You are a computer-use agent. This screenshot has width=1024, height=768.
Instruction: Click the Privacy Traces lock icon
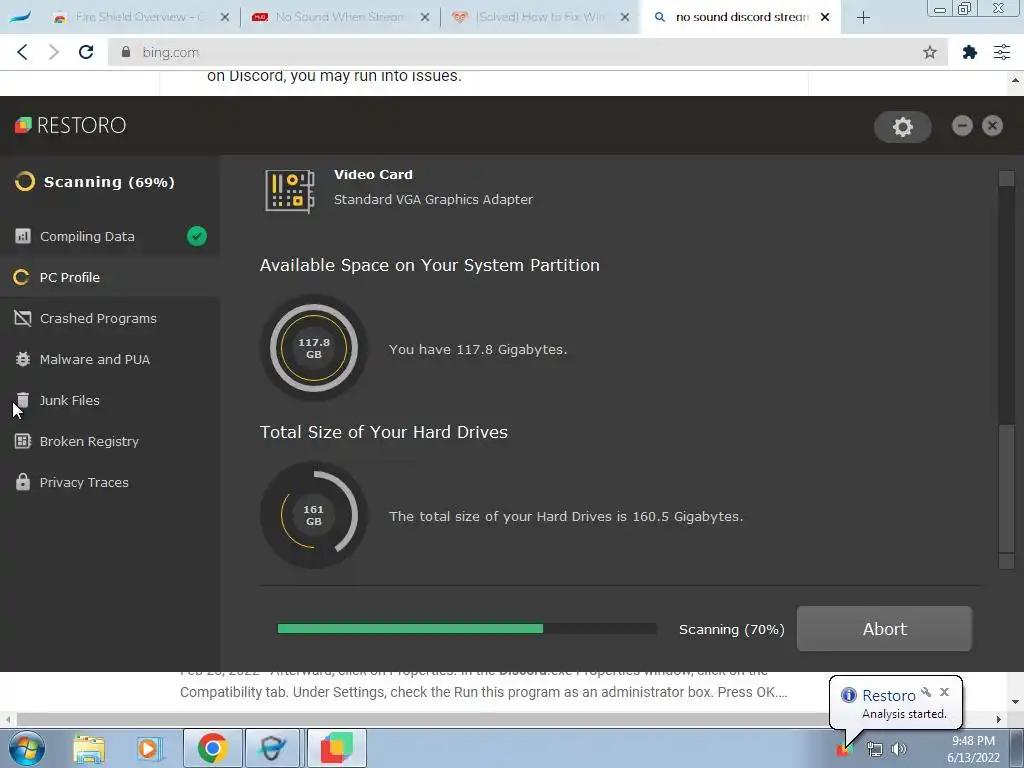tap(23, 482)
